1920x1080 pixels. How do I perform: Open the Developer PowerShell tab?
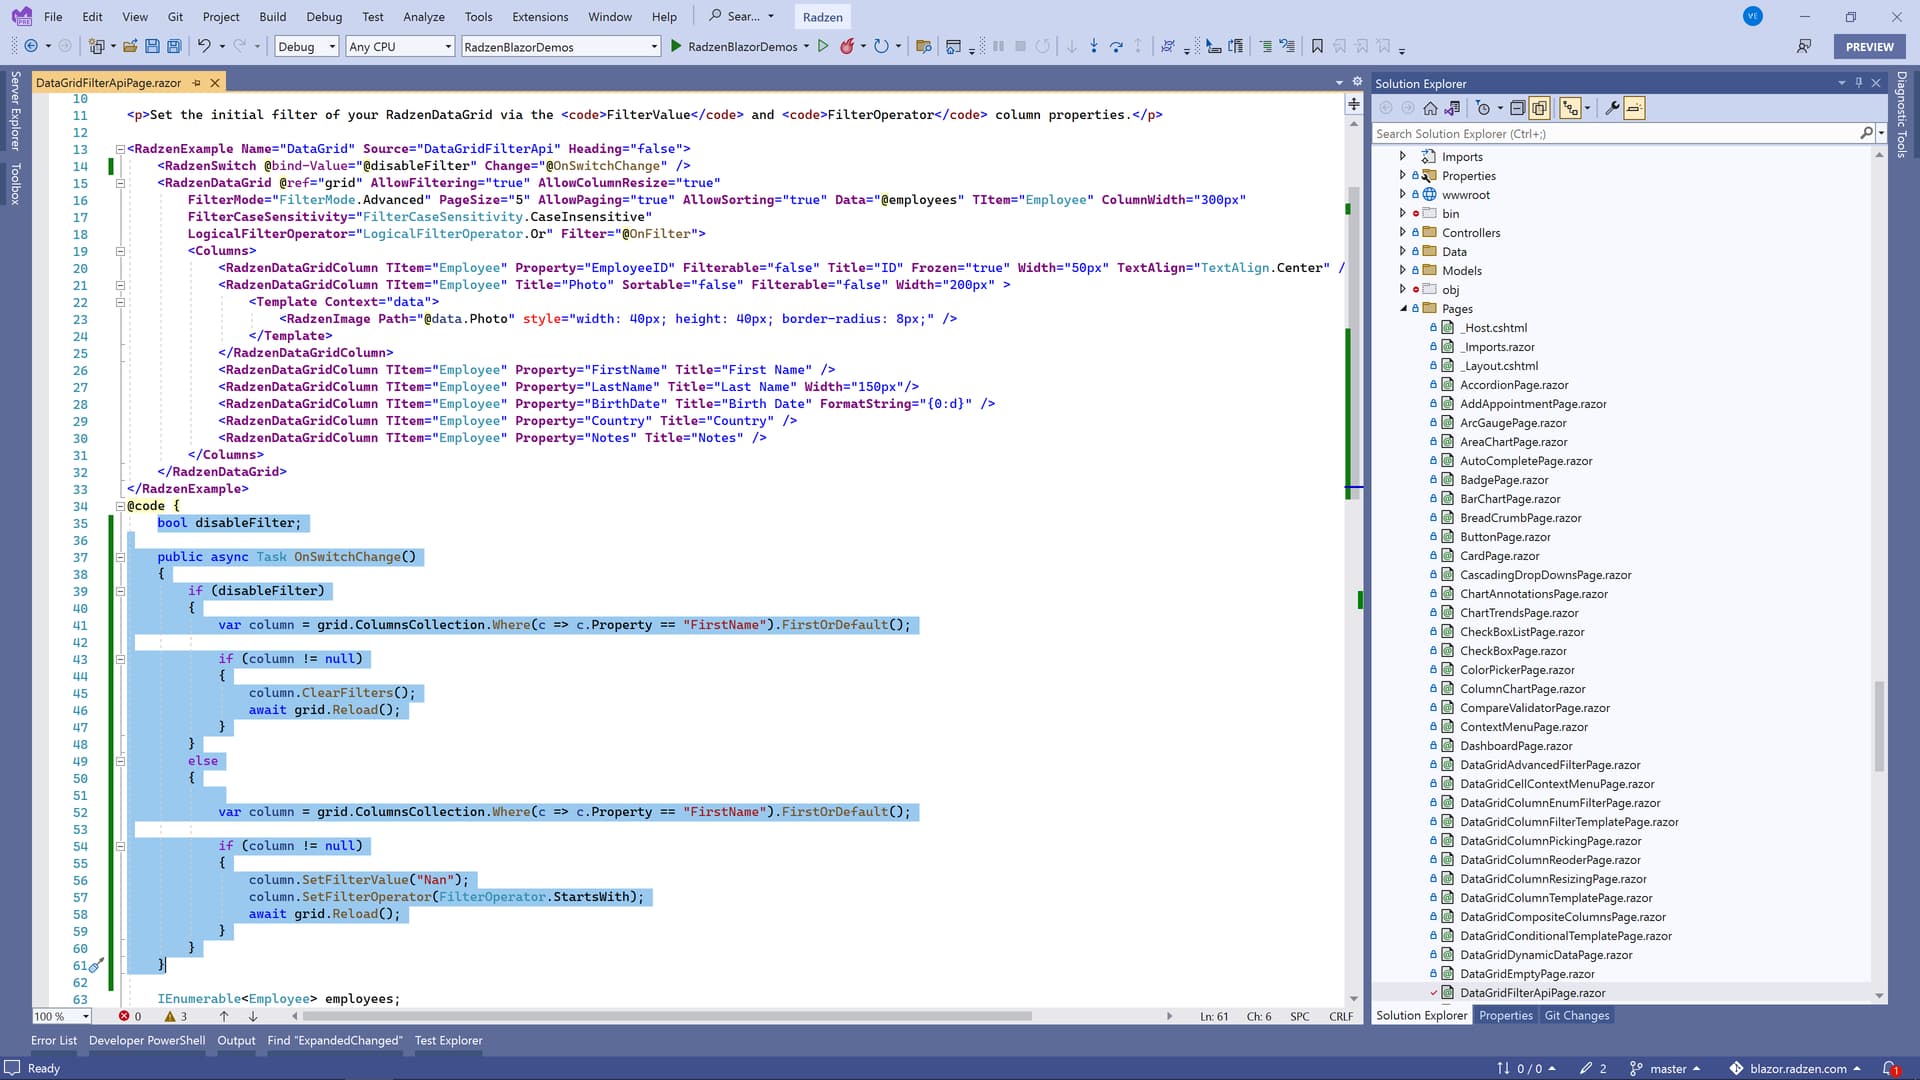[x=147, y=1040]
